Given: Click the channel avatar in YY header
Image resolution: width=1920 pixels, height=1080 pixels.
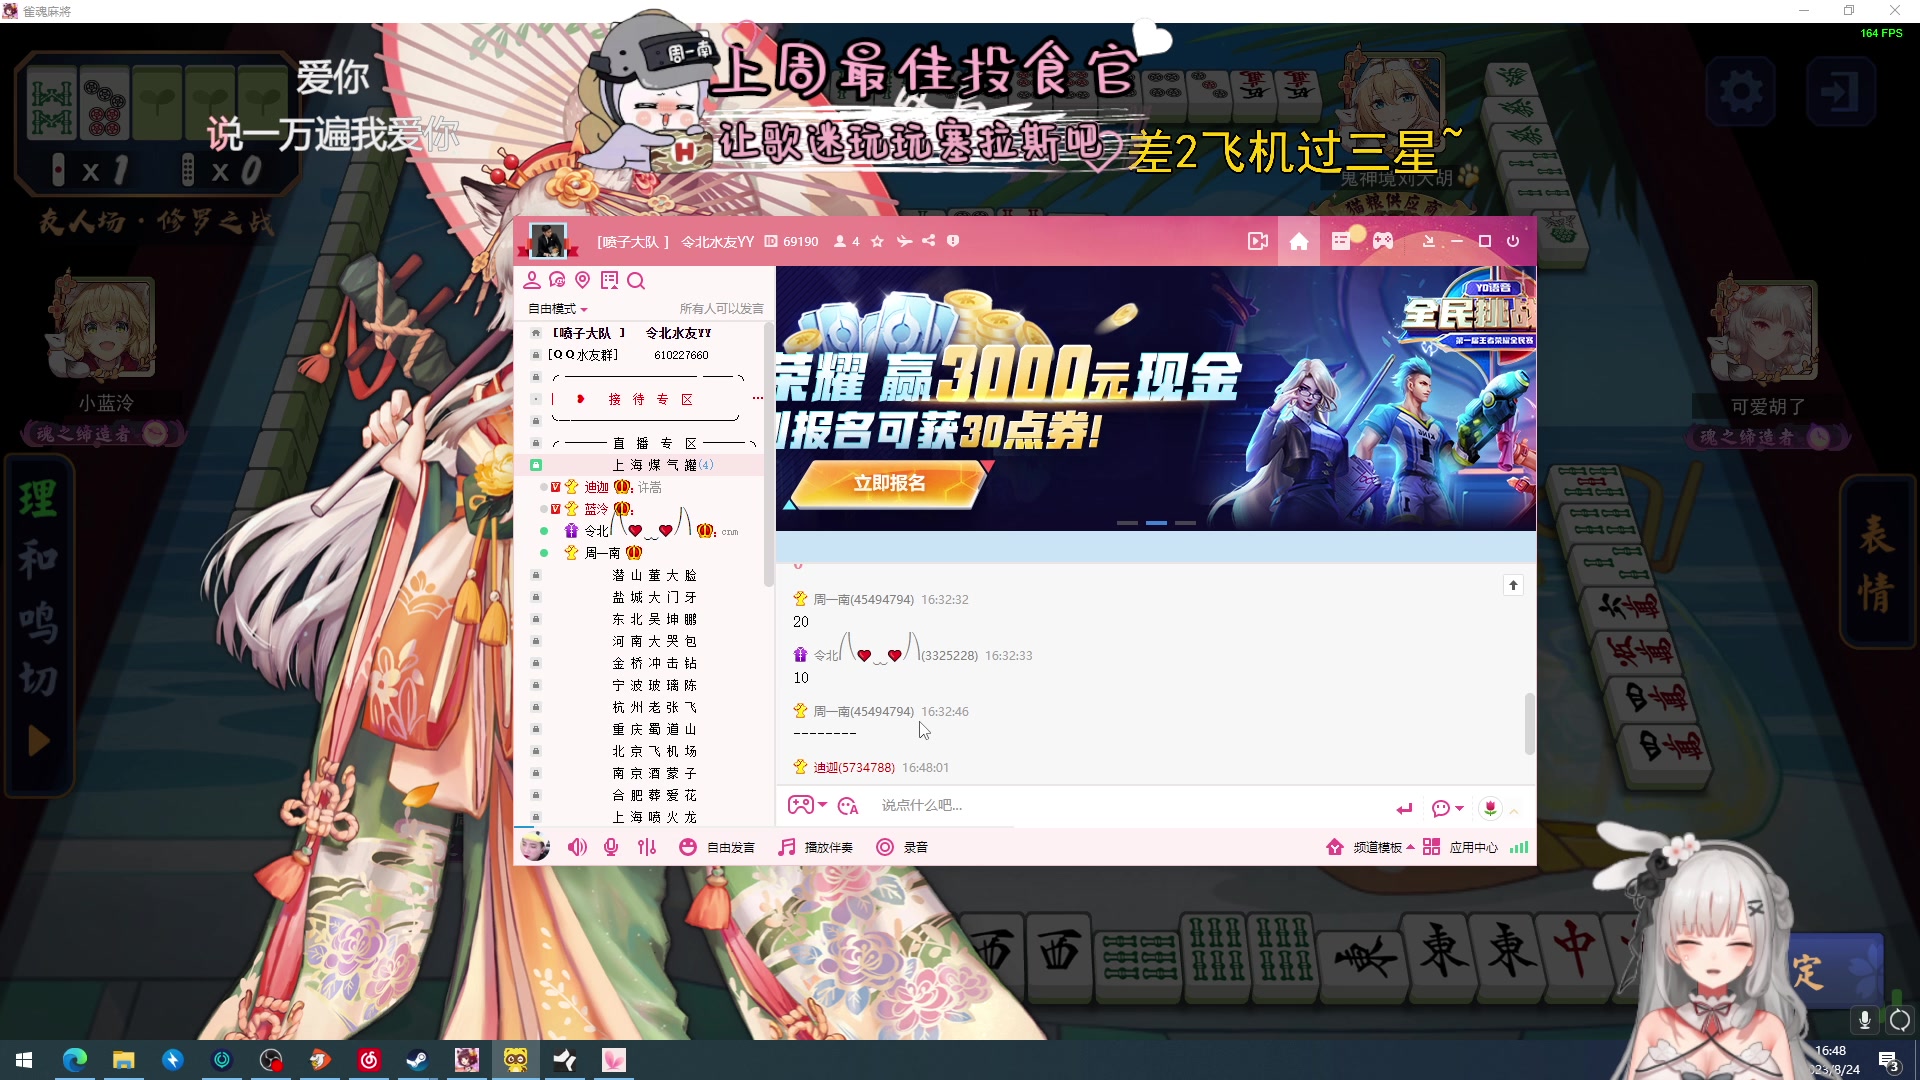Looking at the screenshot, I should (x=547, y=241).
